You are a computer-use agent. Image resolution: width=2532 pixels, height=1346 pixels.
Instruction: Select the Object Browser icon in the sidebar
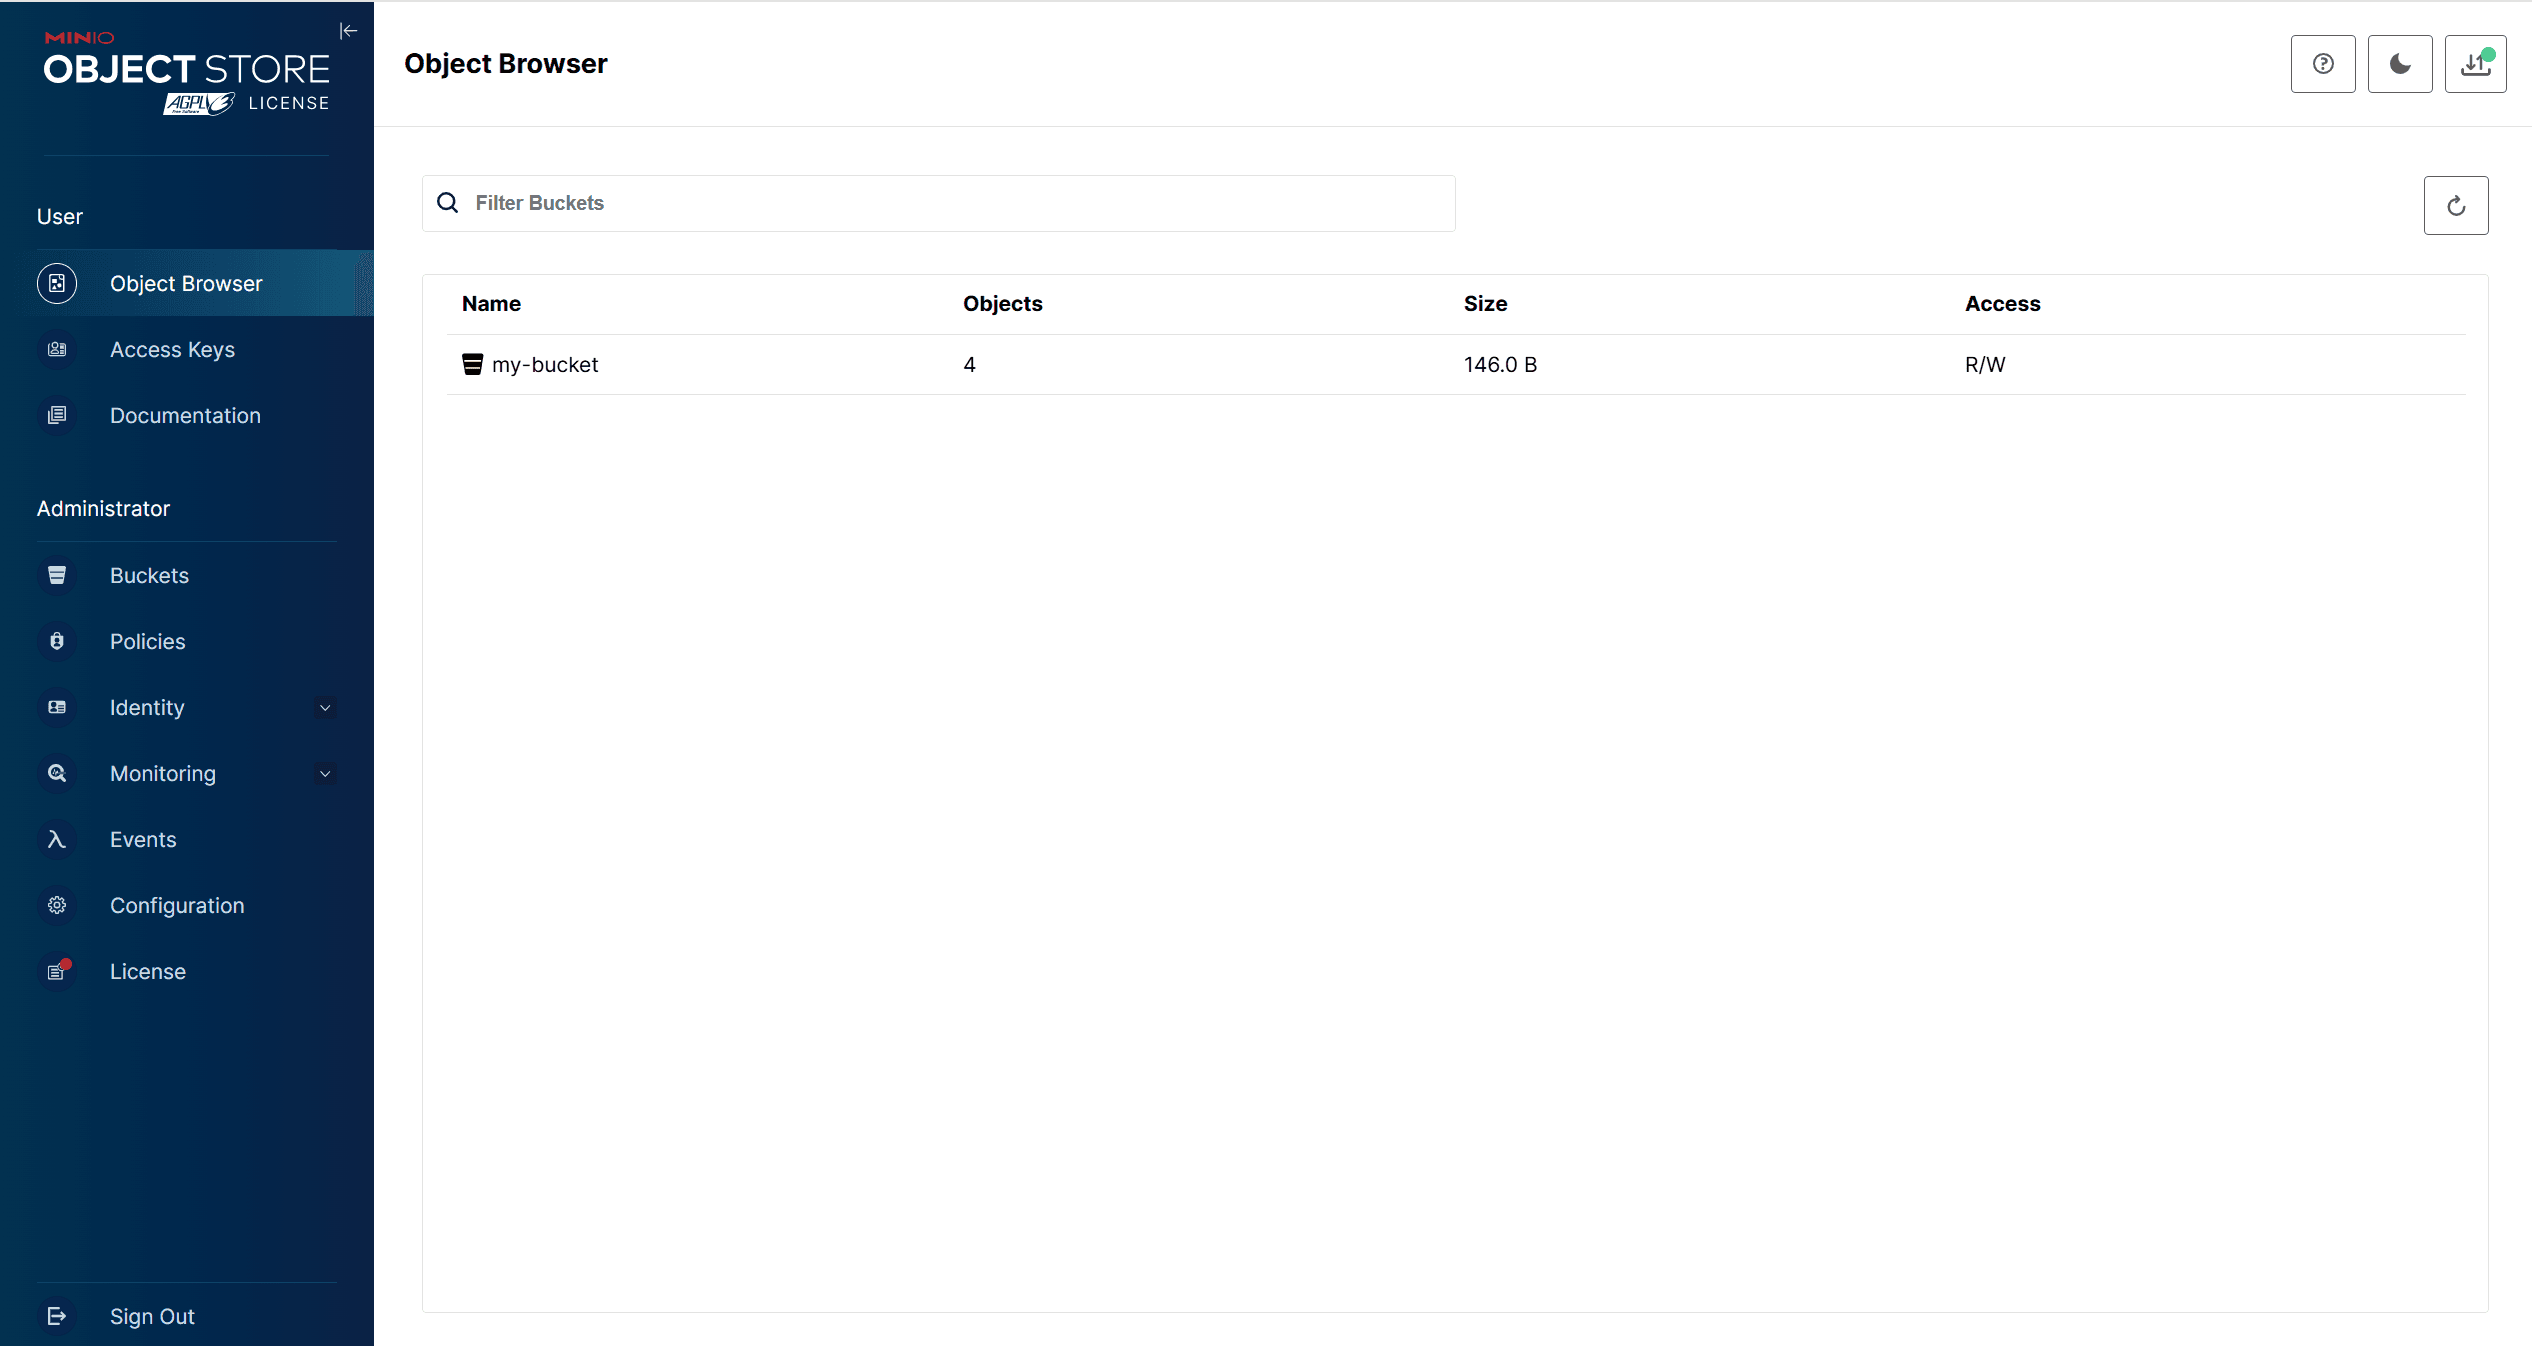pos(56,283)
